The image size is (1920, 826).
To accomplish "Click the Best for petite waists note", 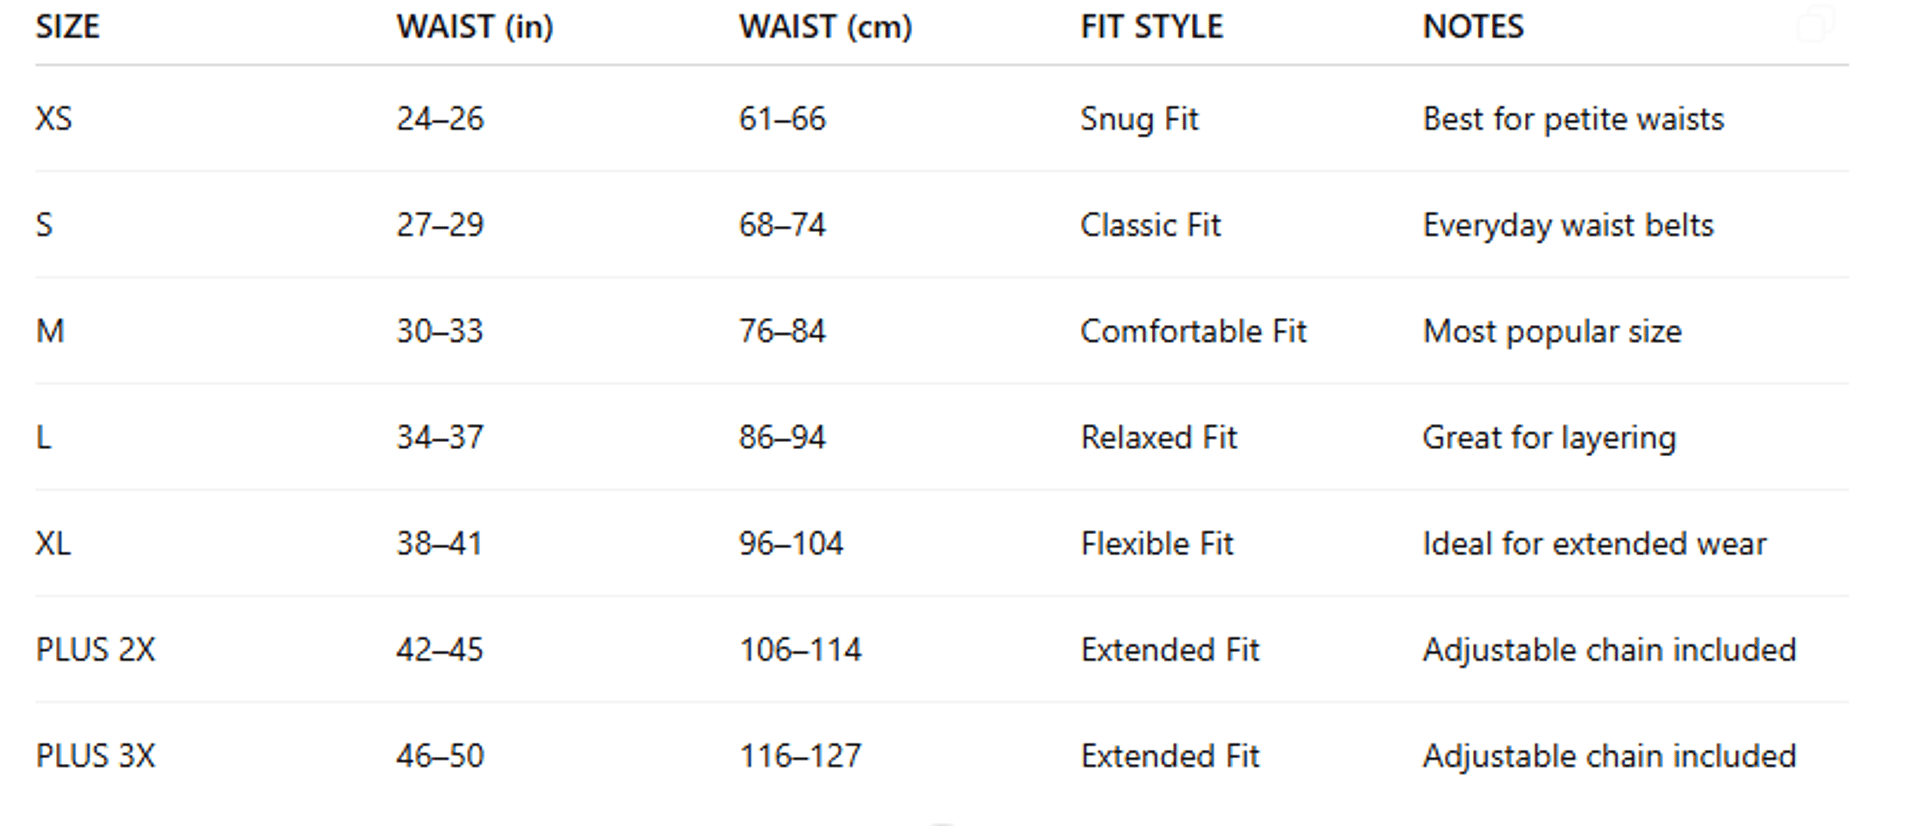I will (1573, 119).
